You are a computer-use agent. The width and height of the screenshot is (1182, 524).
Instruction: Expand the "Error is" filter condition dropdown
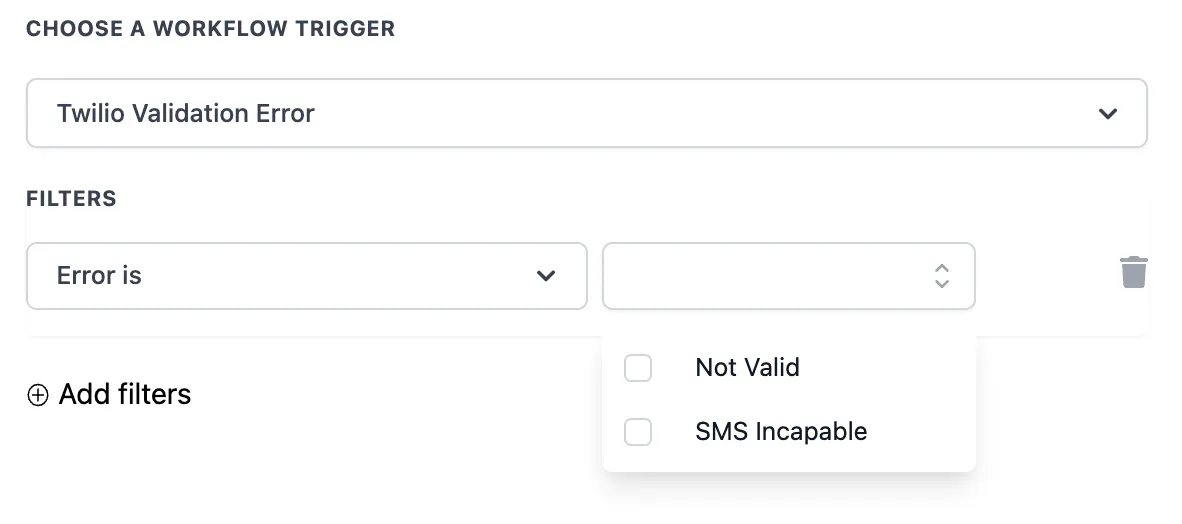click(306, 276)
